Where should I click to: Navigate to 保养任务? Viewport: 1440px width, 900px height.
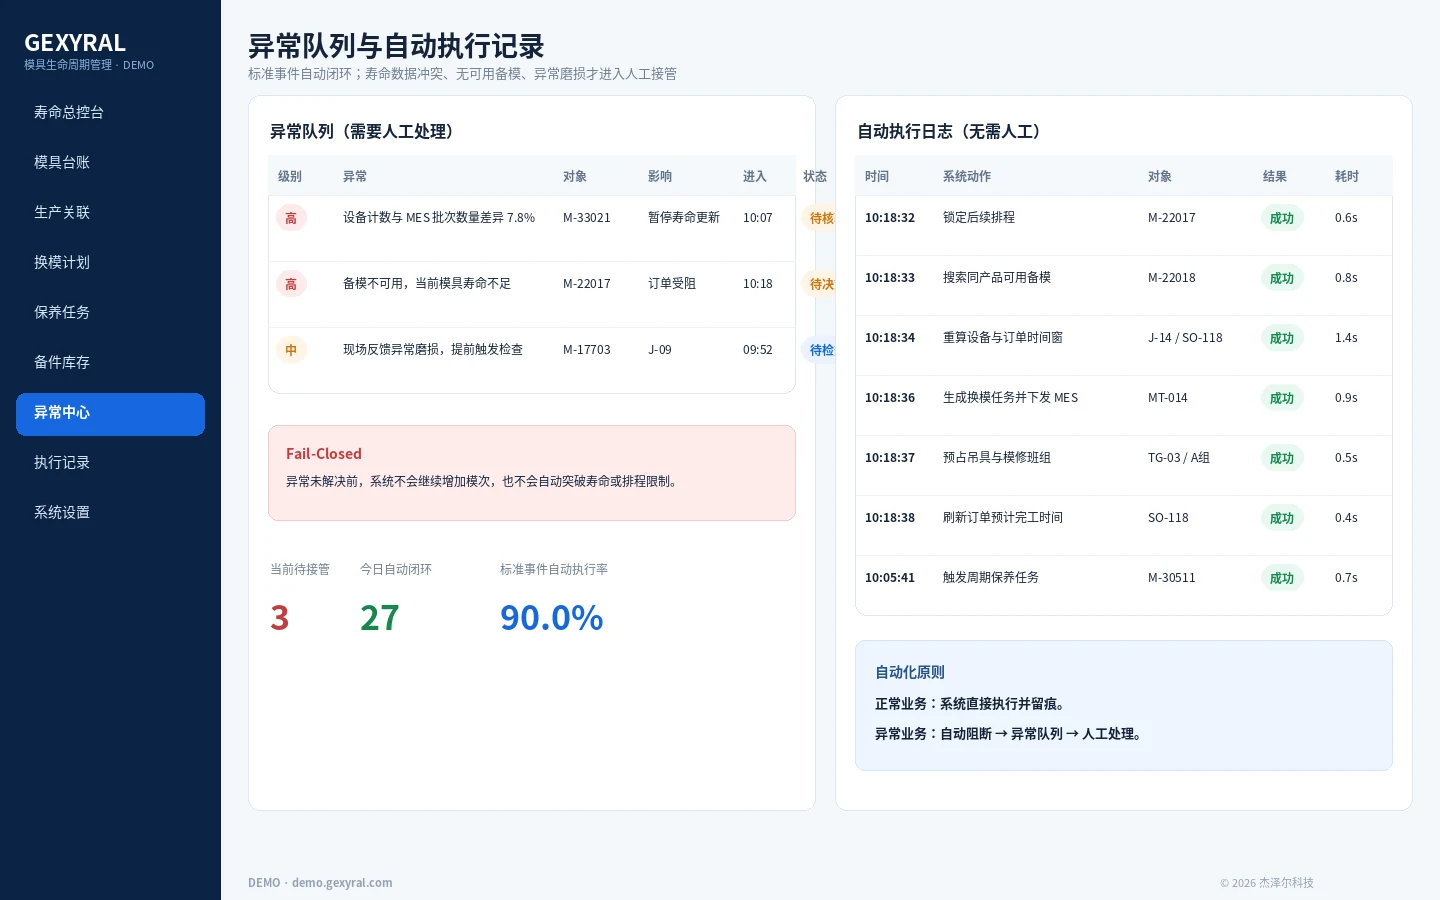pyautogui.click(x=110, y=313)
